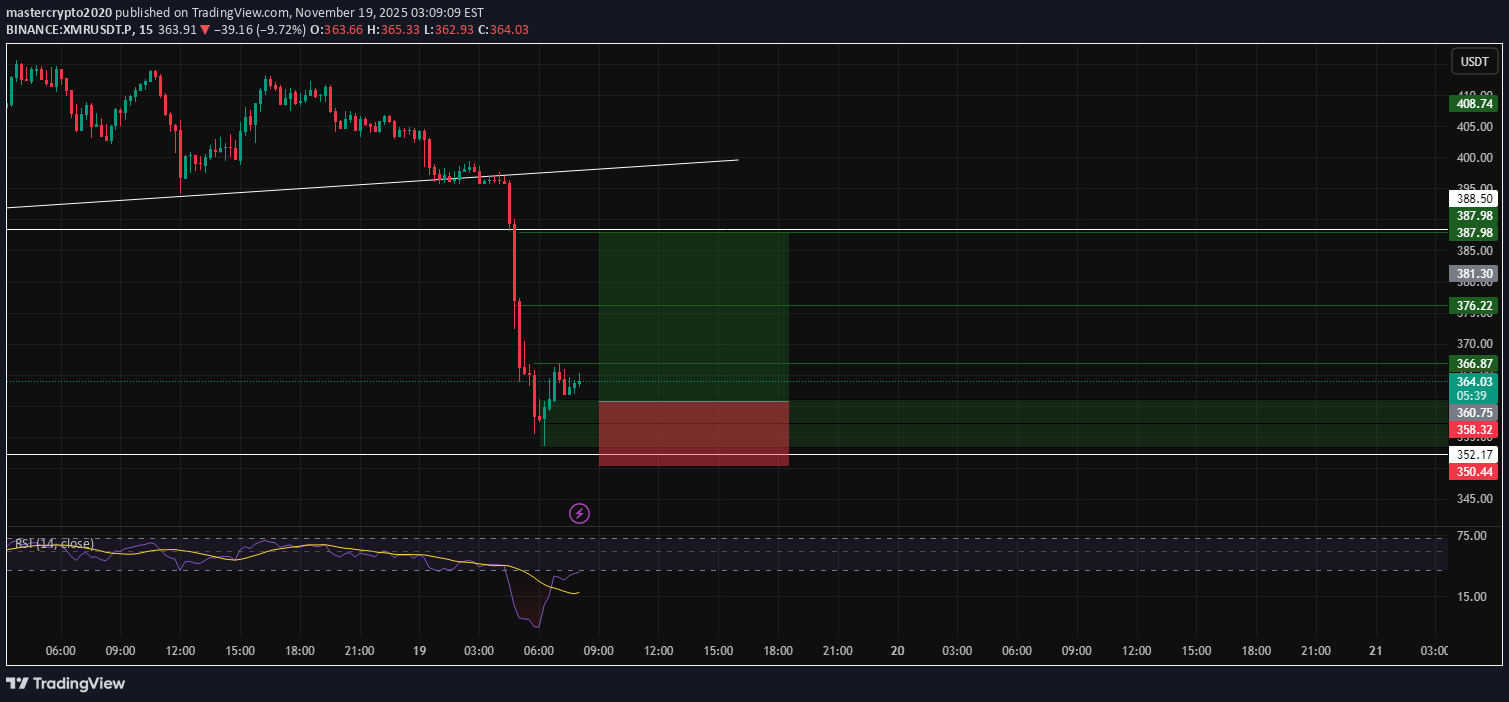The height and width of the screenshot is (702, 1509).
Task: Click the RSI (14, close) indicator label
Action: coord(52,543)
